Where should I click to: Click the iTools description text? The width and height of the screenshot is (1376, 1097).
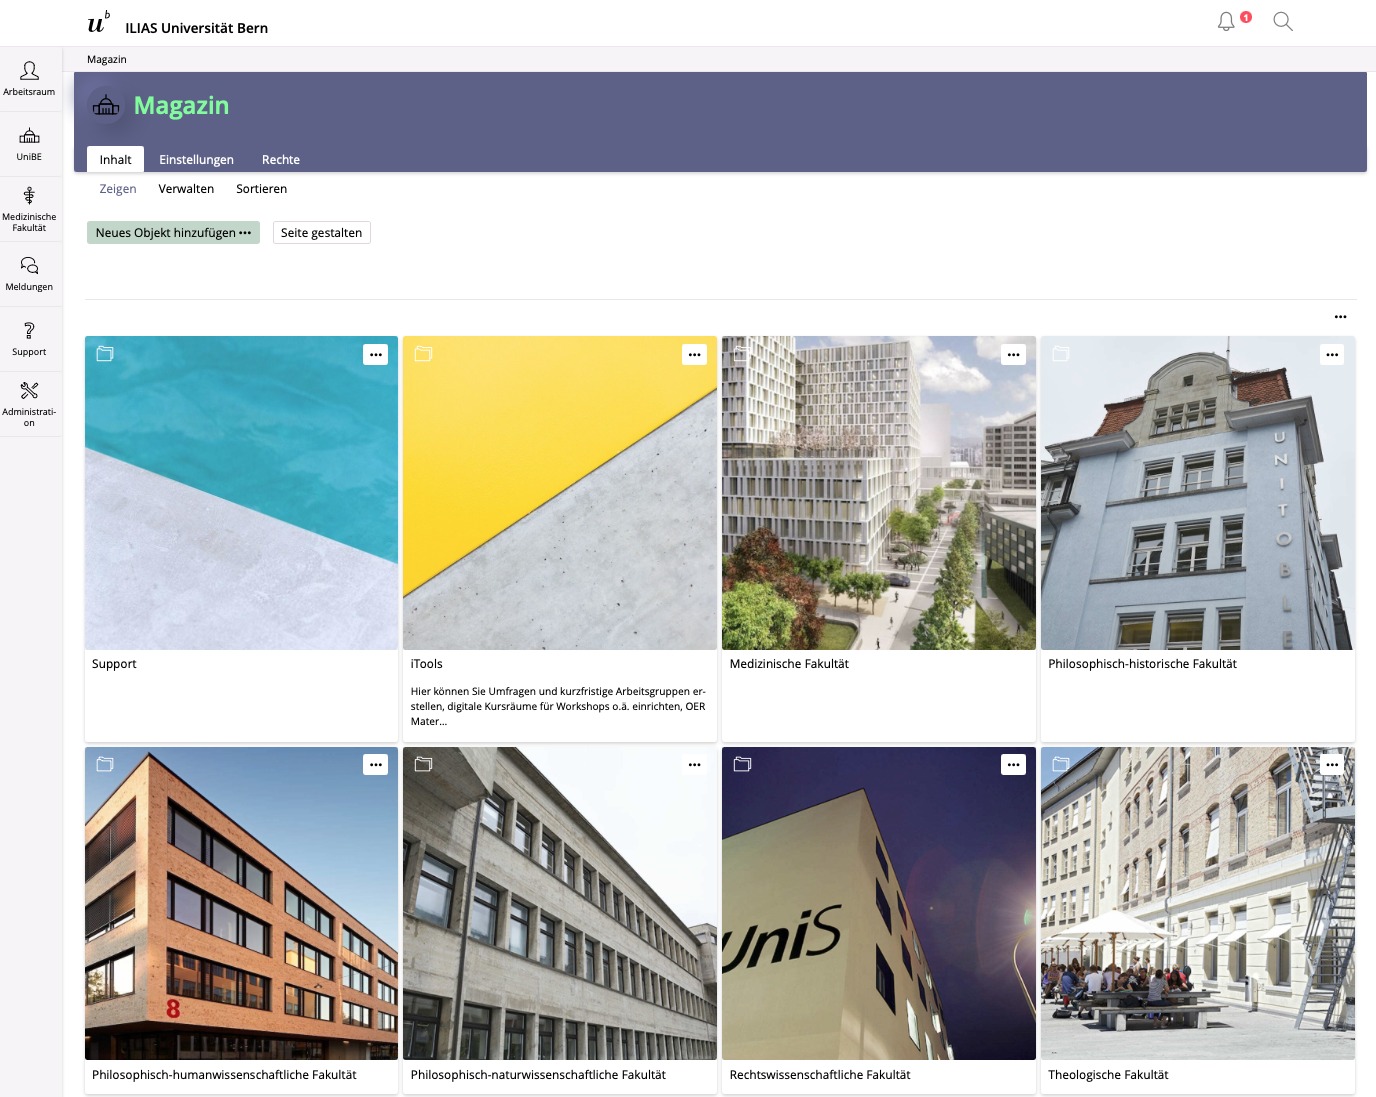tap(558, 706)
